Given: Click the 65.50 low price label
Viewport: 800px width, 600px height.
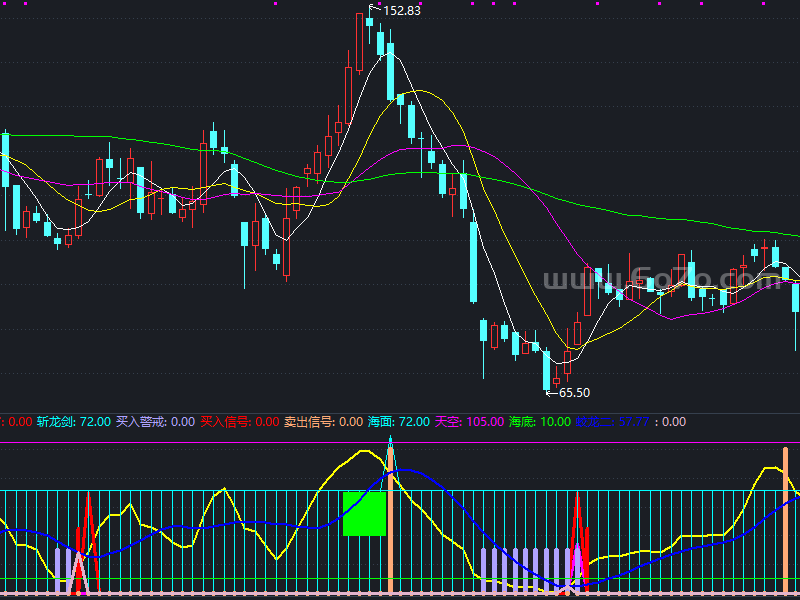Looking at the screenshot, I should coord(574,393).
